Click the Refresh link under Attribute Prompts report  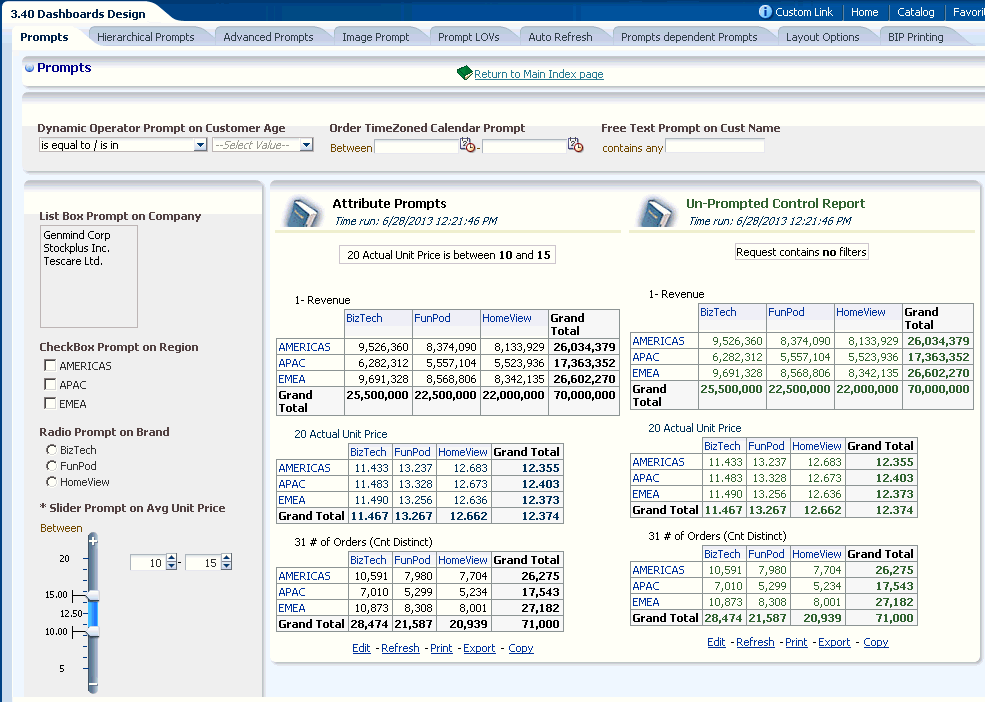[x=400, y=648]
